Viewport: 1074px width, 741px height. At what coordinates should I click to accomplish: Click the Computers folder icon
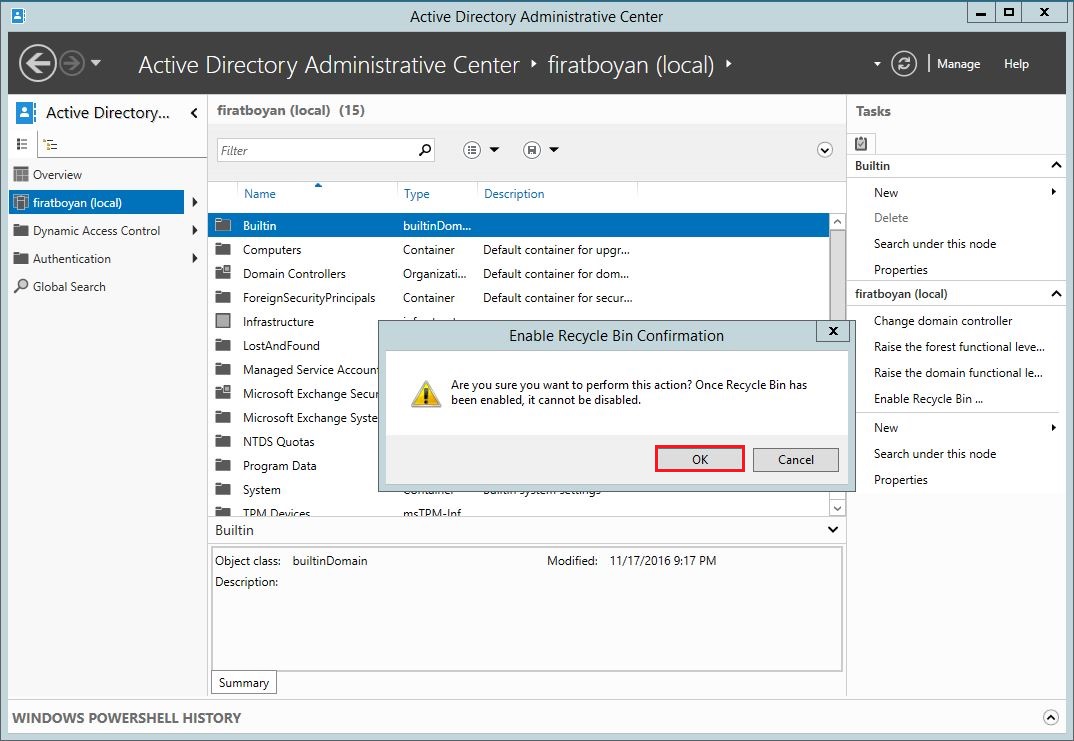coord(223,249)
